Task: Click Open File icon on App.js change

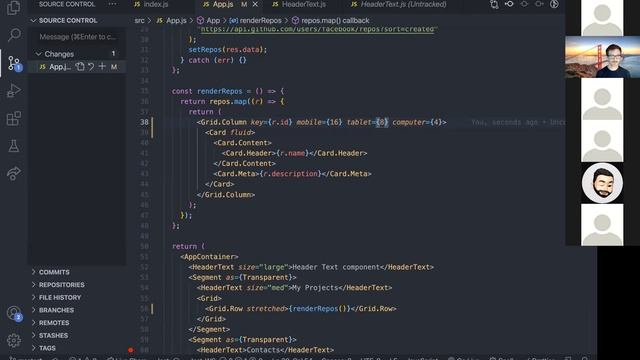Action: tap(80, 67)
